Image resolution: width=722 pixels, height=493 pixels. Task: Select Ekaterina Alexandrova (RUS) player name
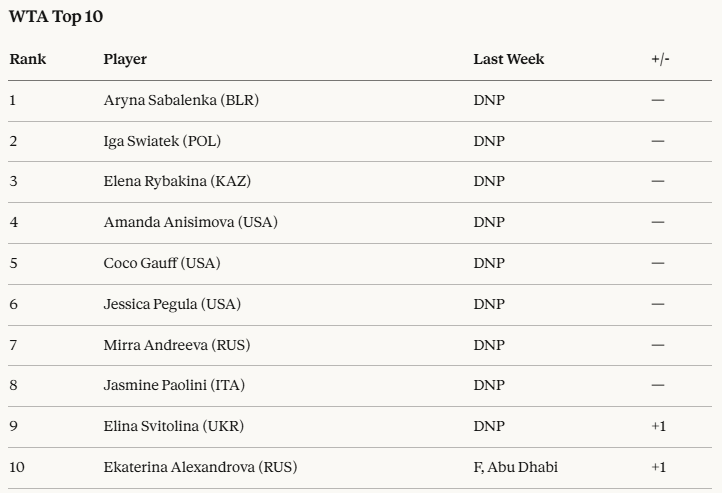(200, 467)
